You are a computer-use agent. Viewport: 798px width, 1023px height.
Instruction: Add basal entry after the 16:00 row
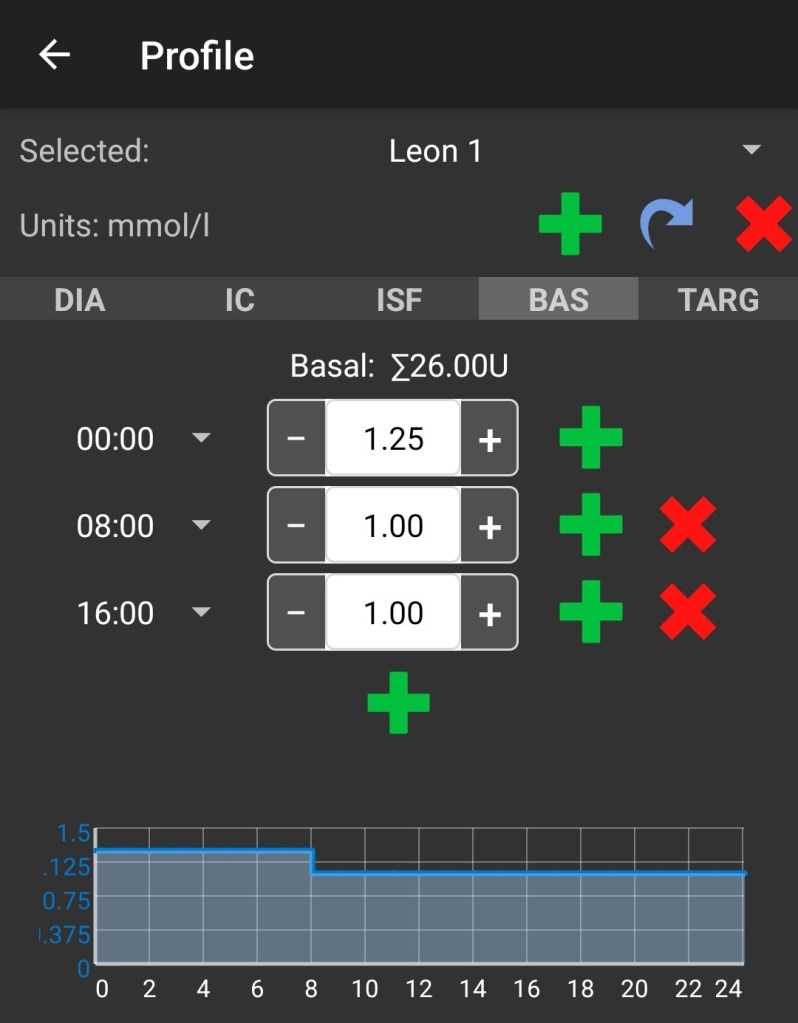pyautogui.click(x=590, y=612)
